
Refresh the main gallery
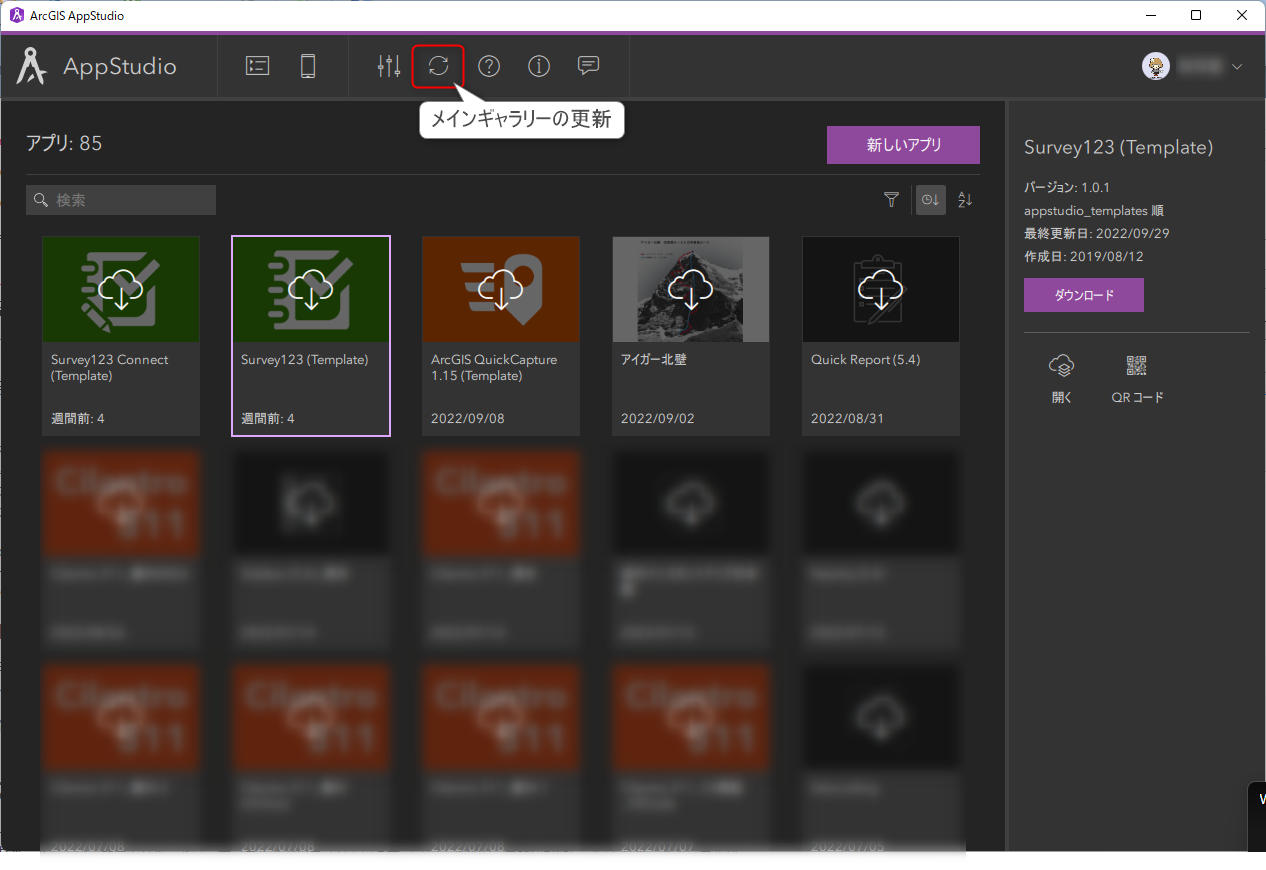[439, 66]
